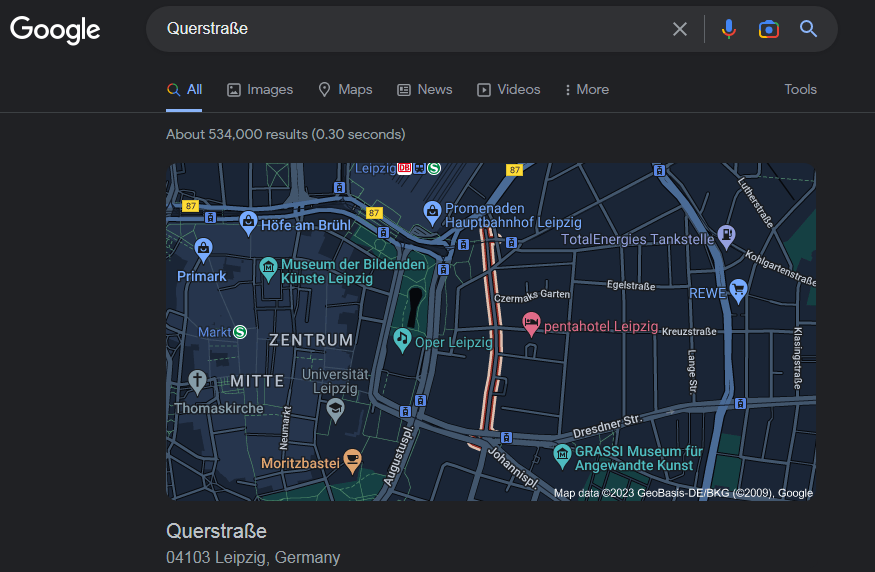Click the Universität Leipzig graduation cap pin
875x572 pixels.
click(x=335, y=410)
